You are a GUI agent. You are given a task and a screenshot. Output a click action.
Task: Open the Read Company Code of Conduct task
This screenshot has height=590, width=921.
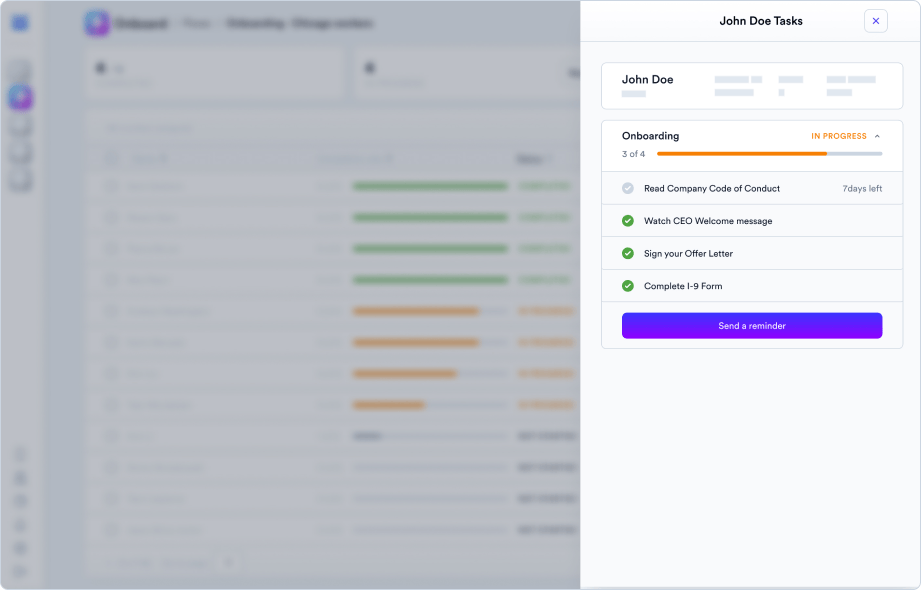click(711, 188)
